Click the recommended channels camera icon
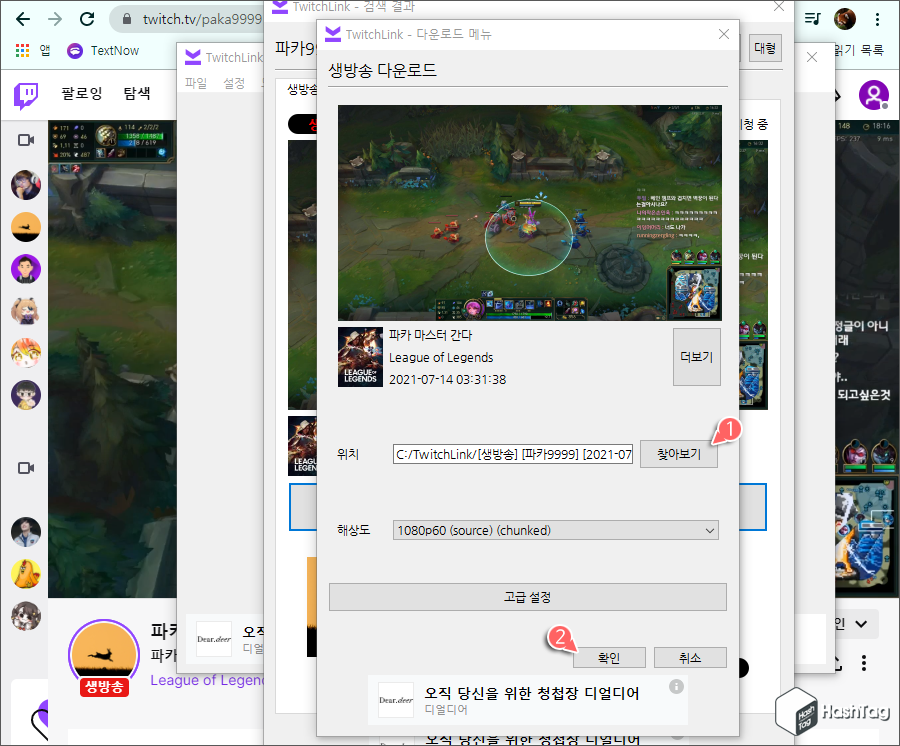 pos(26,468)
